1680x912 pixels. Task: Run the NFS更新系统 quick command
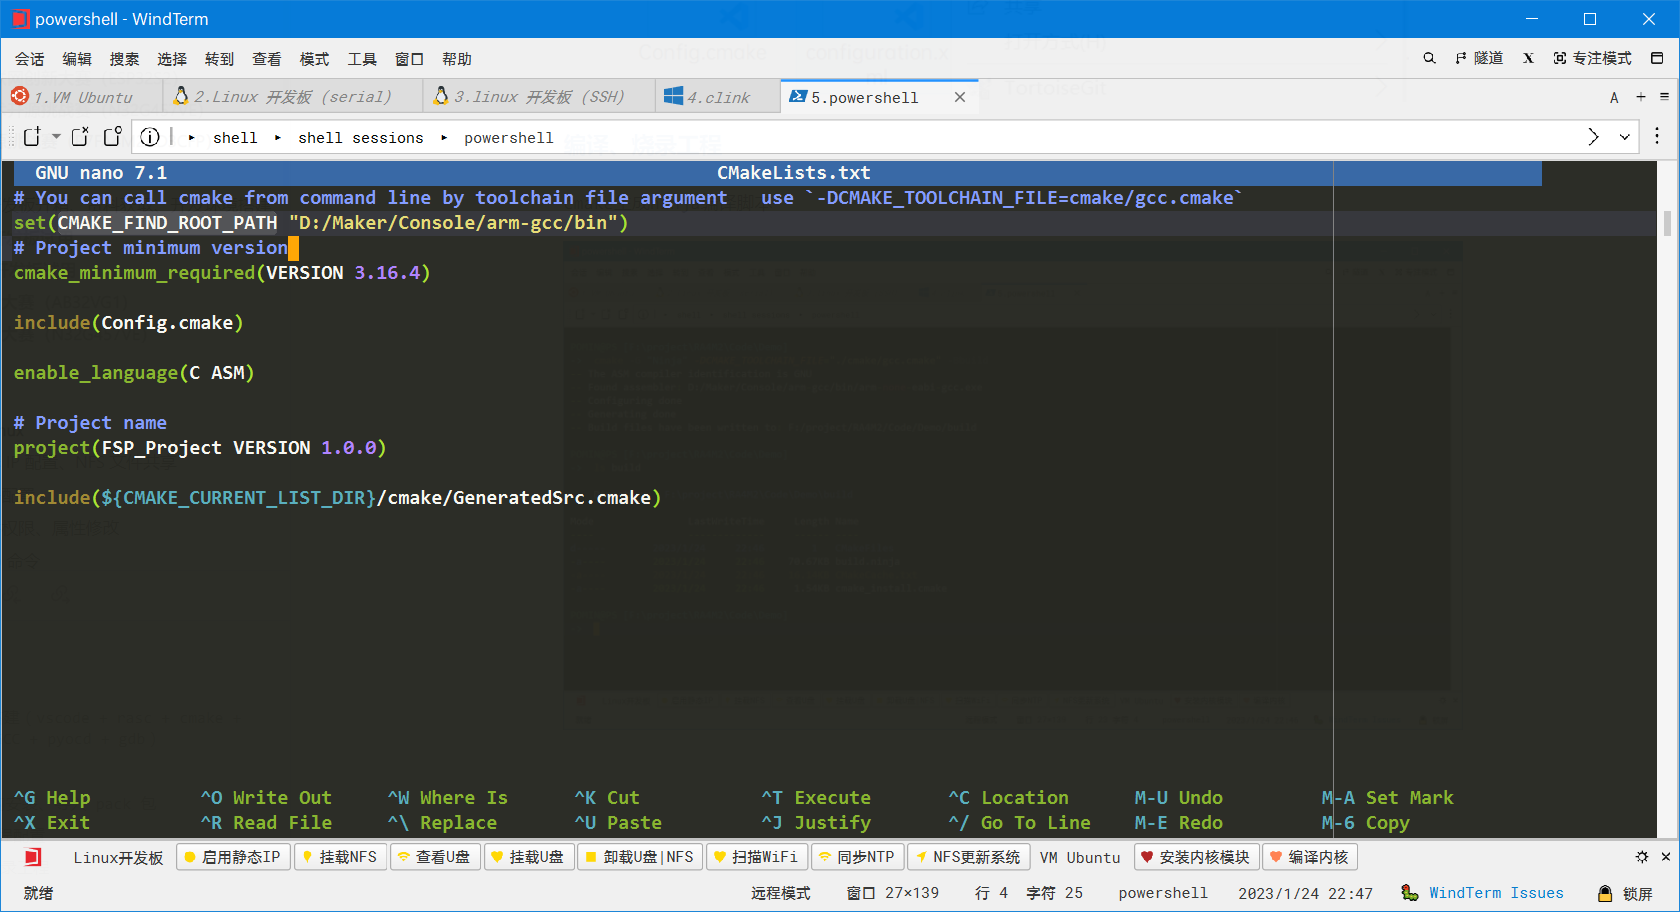click(x=968, y=857)
